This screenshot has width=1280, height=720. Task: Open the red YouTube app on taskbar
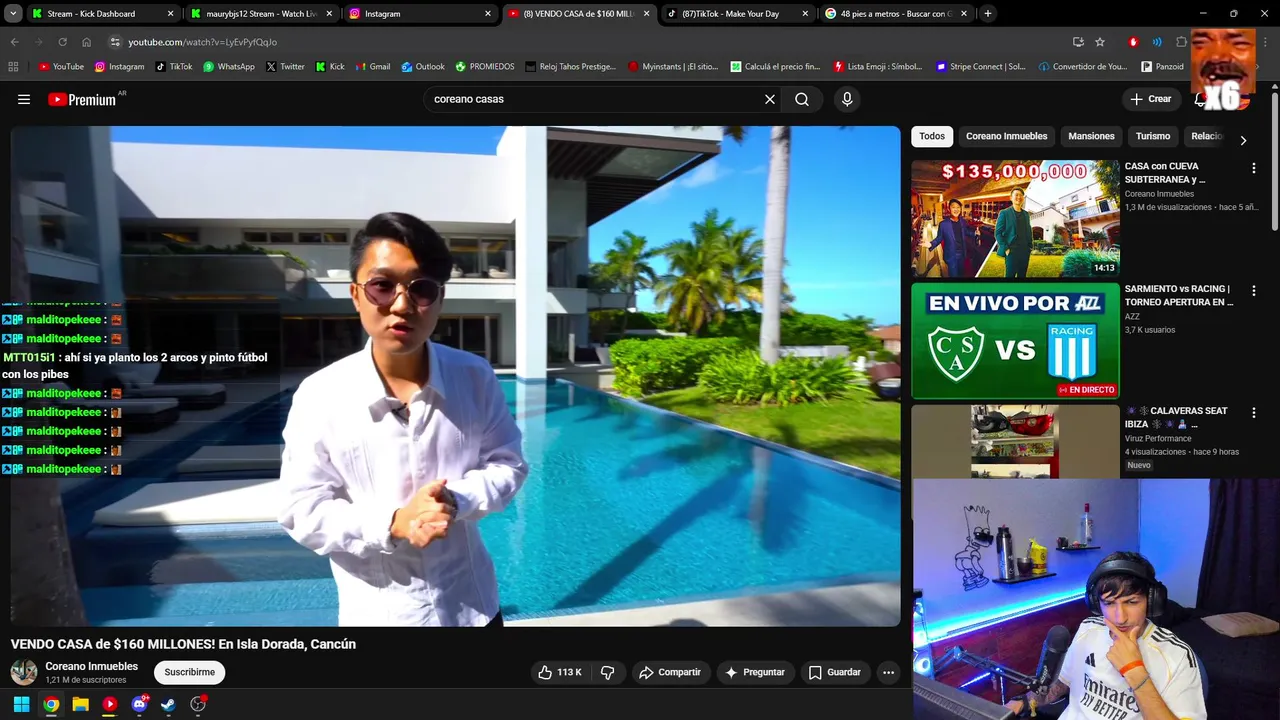click(110, 704)
